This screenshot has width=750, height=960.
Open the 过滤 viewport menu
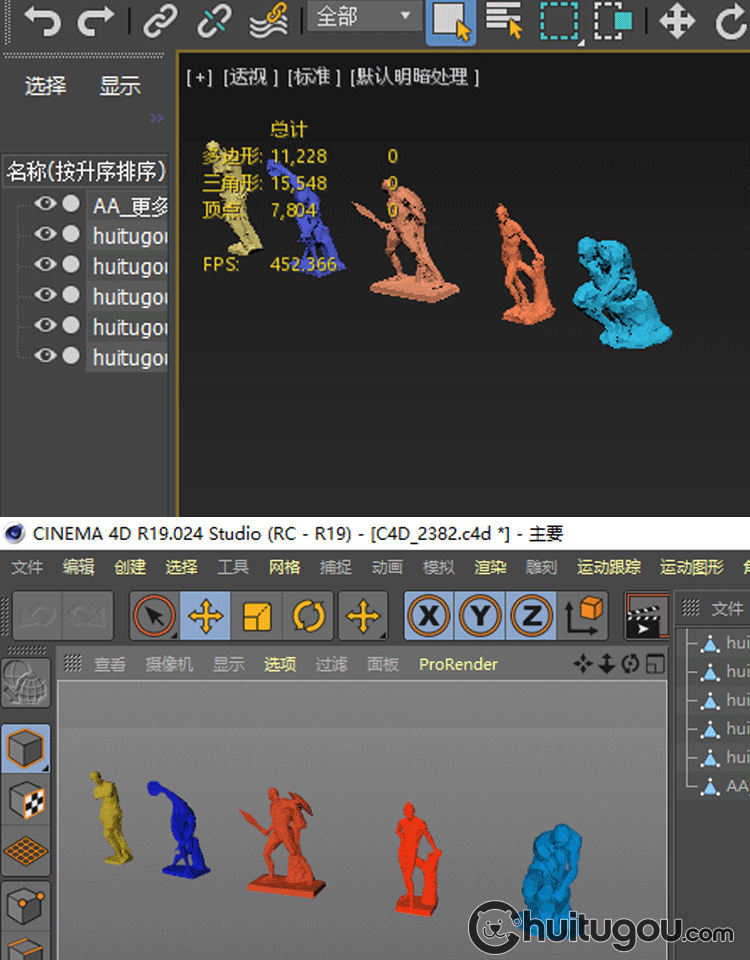click(x=331, y=664)
